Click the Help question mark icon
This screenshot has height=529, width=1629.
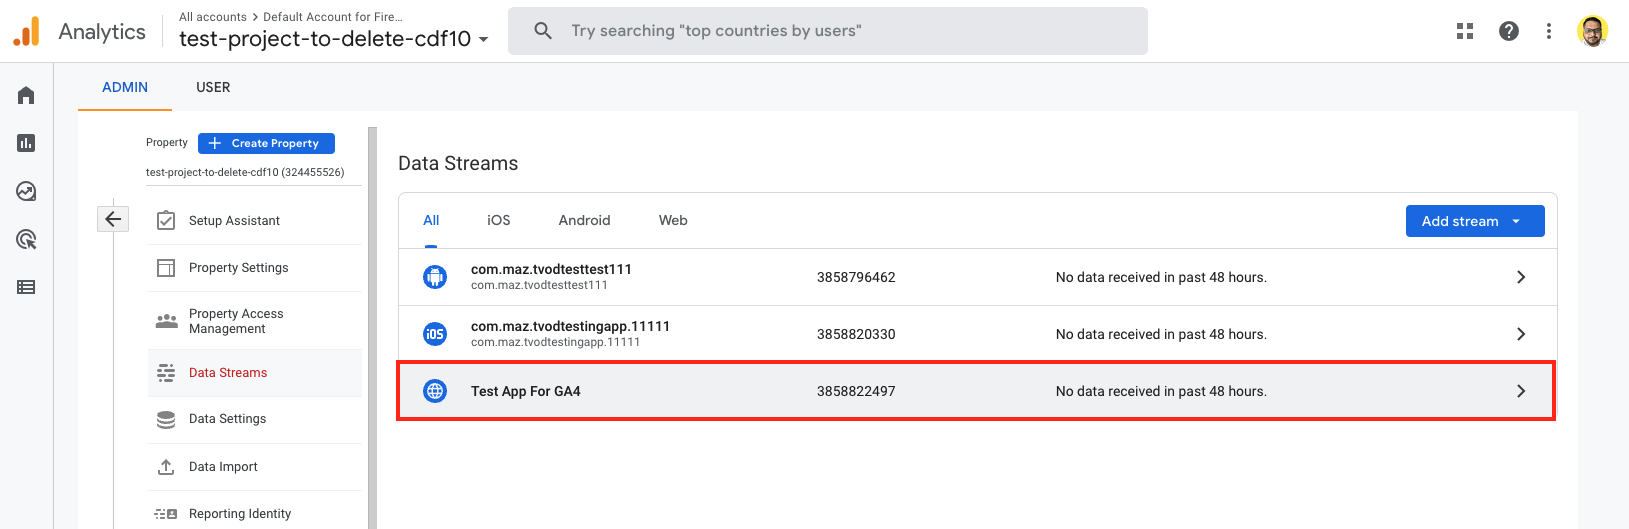1509,31
